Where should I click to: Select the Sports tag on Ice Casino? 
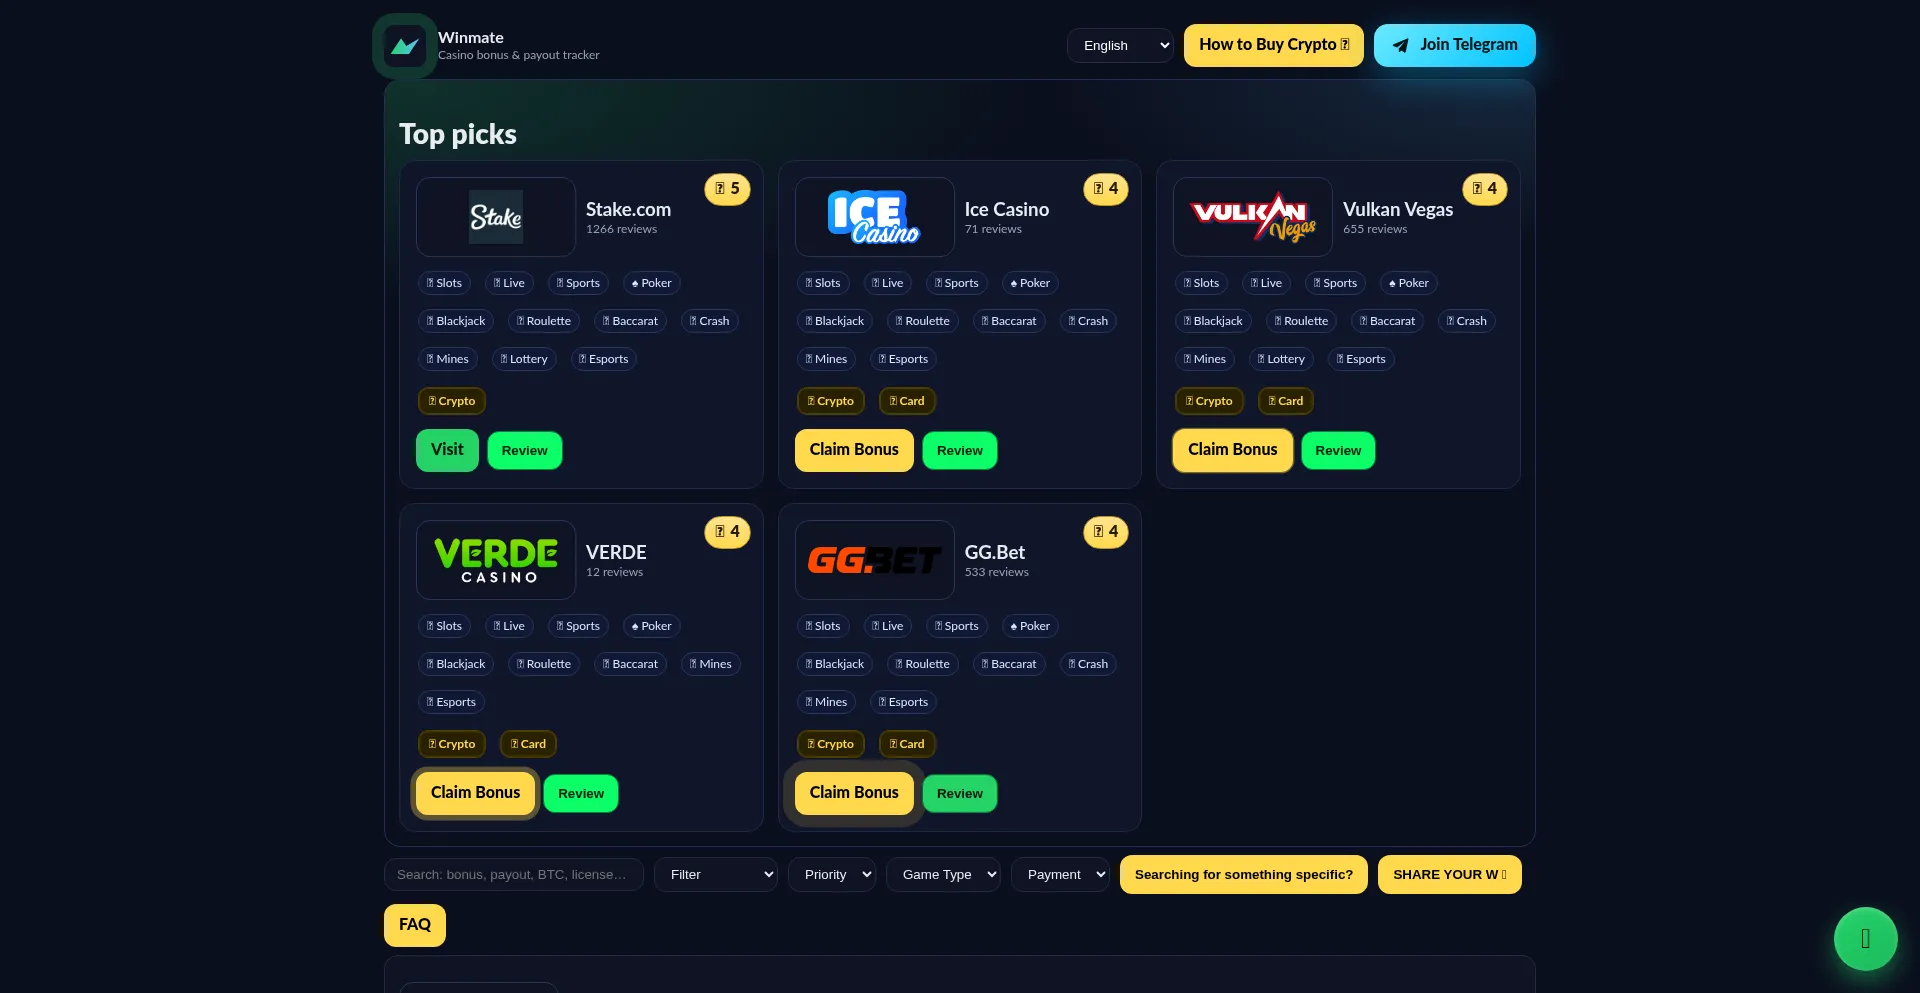[x=957, y=283]
